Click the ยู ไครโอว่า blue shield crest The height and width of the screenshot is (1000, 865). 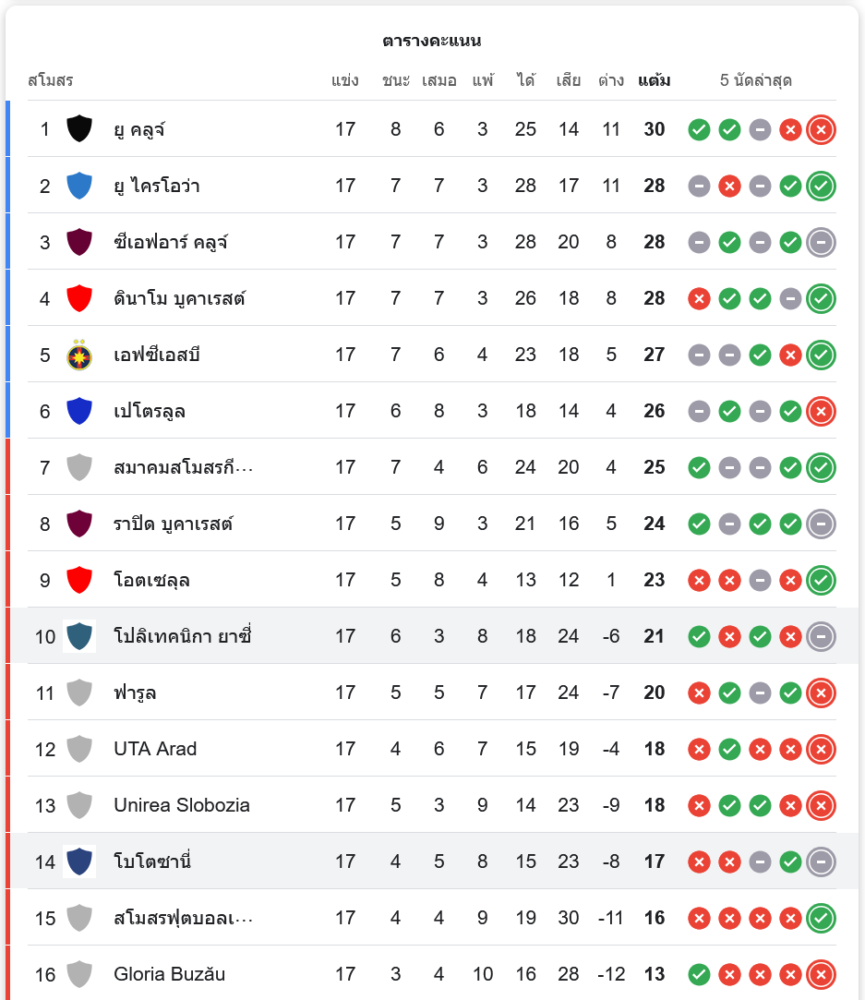click(x=79, y=185)
